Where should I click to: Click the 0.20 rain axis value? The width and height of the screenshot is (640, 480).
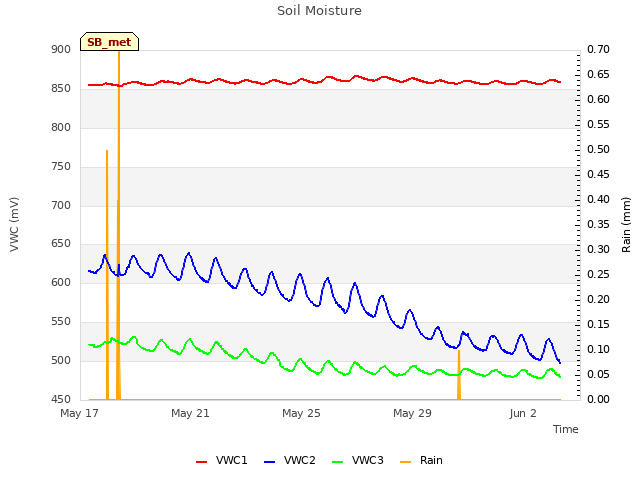pos(598,299)
